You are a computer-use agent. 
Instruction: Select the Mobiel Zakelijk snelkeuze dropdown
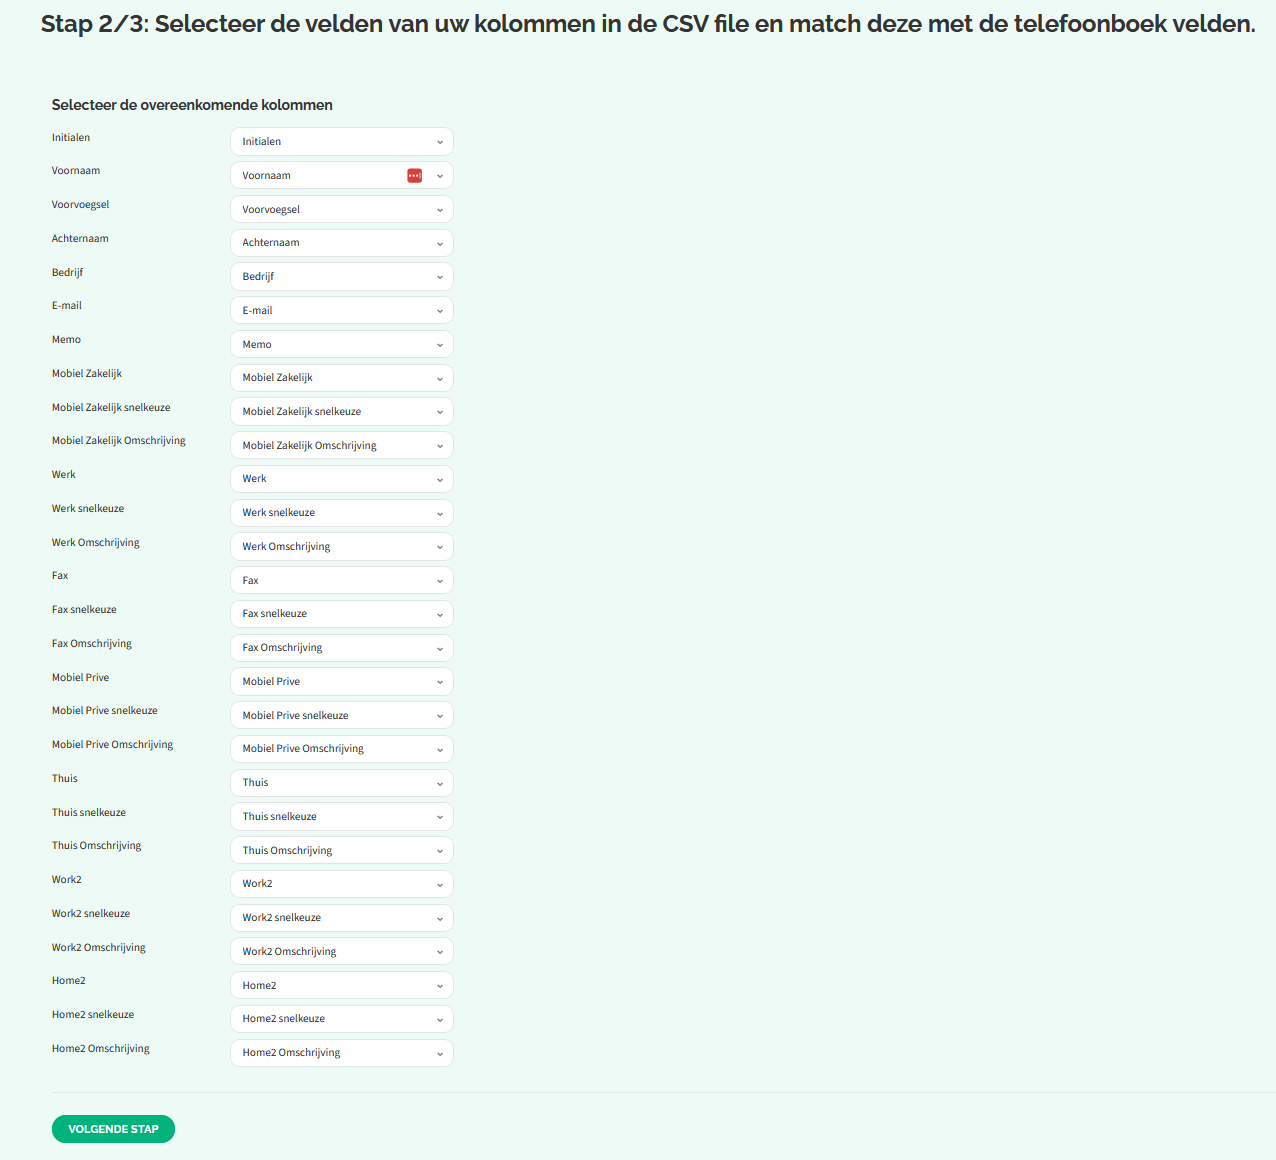pos(341,412)
